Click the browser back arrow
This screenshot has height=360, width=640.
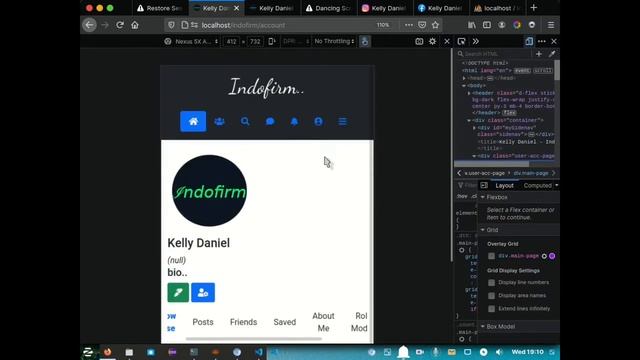pos(89,25)
